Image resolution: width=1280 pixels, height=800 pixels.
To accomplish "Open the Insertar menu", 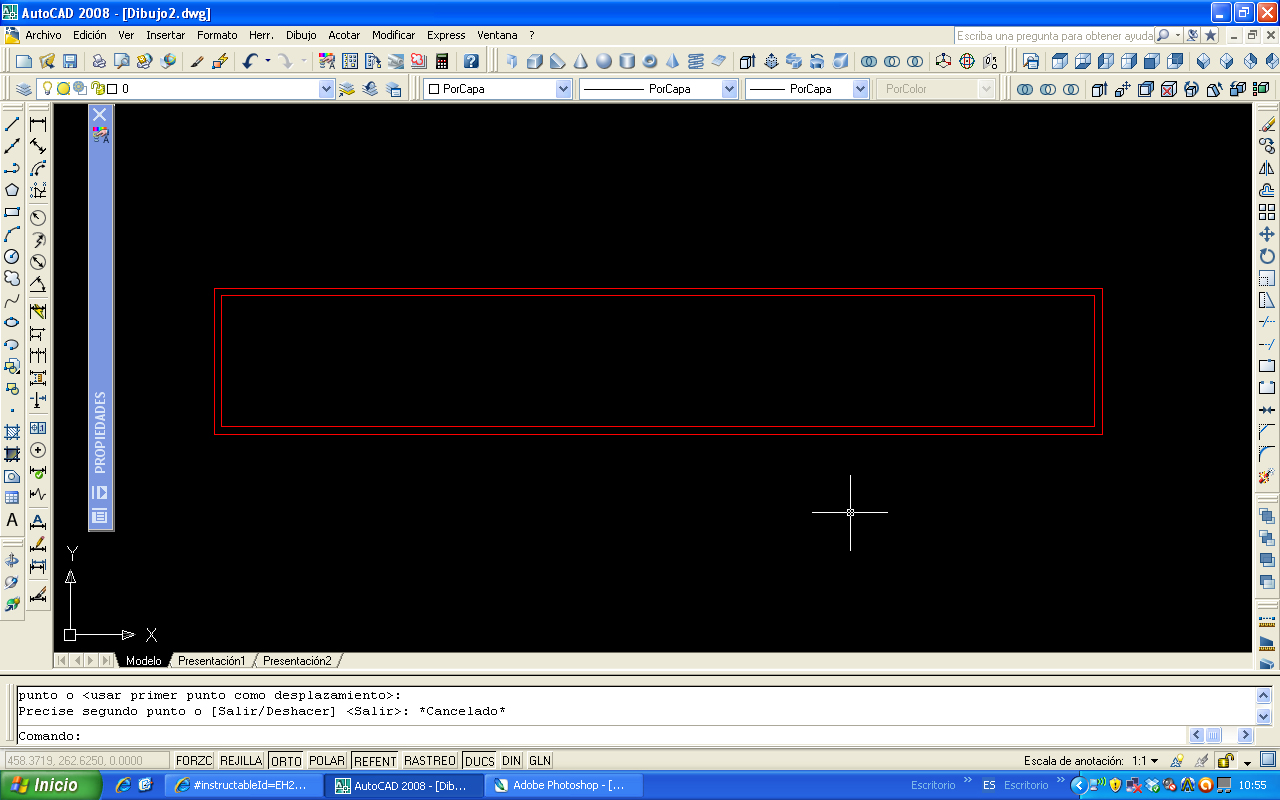I will coord(166,35).
